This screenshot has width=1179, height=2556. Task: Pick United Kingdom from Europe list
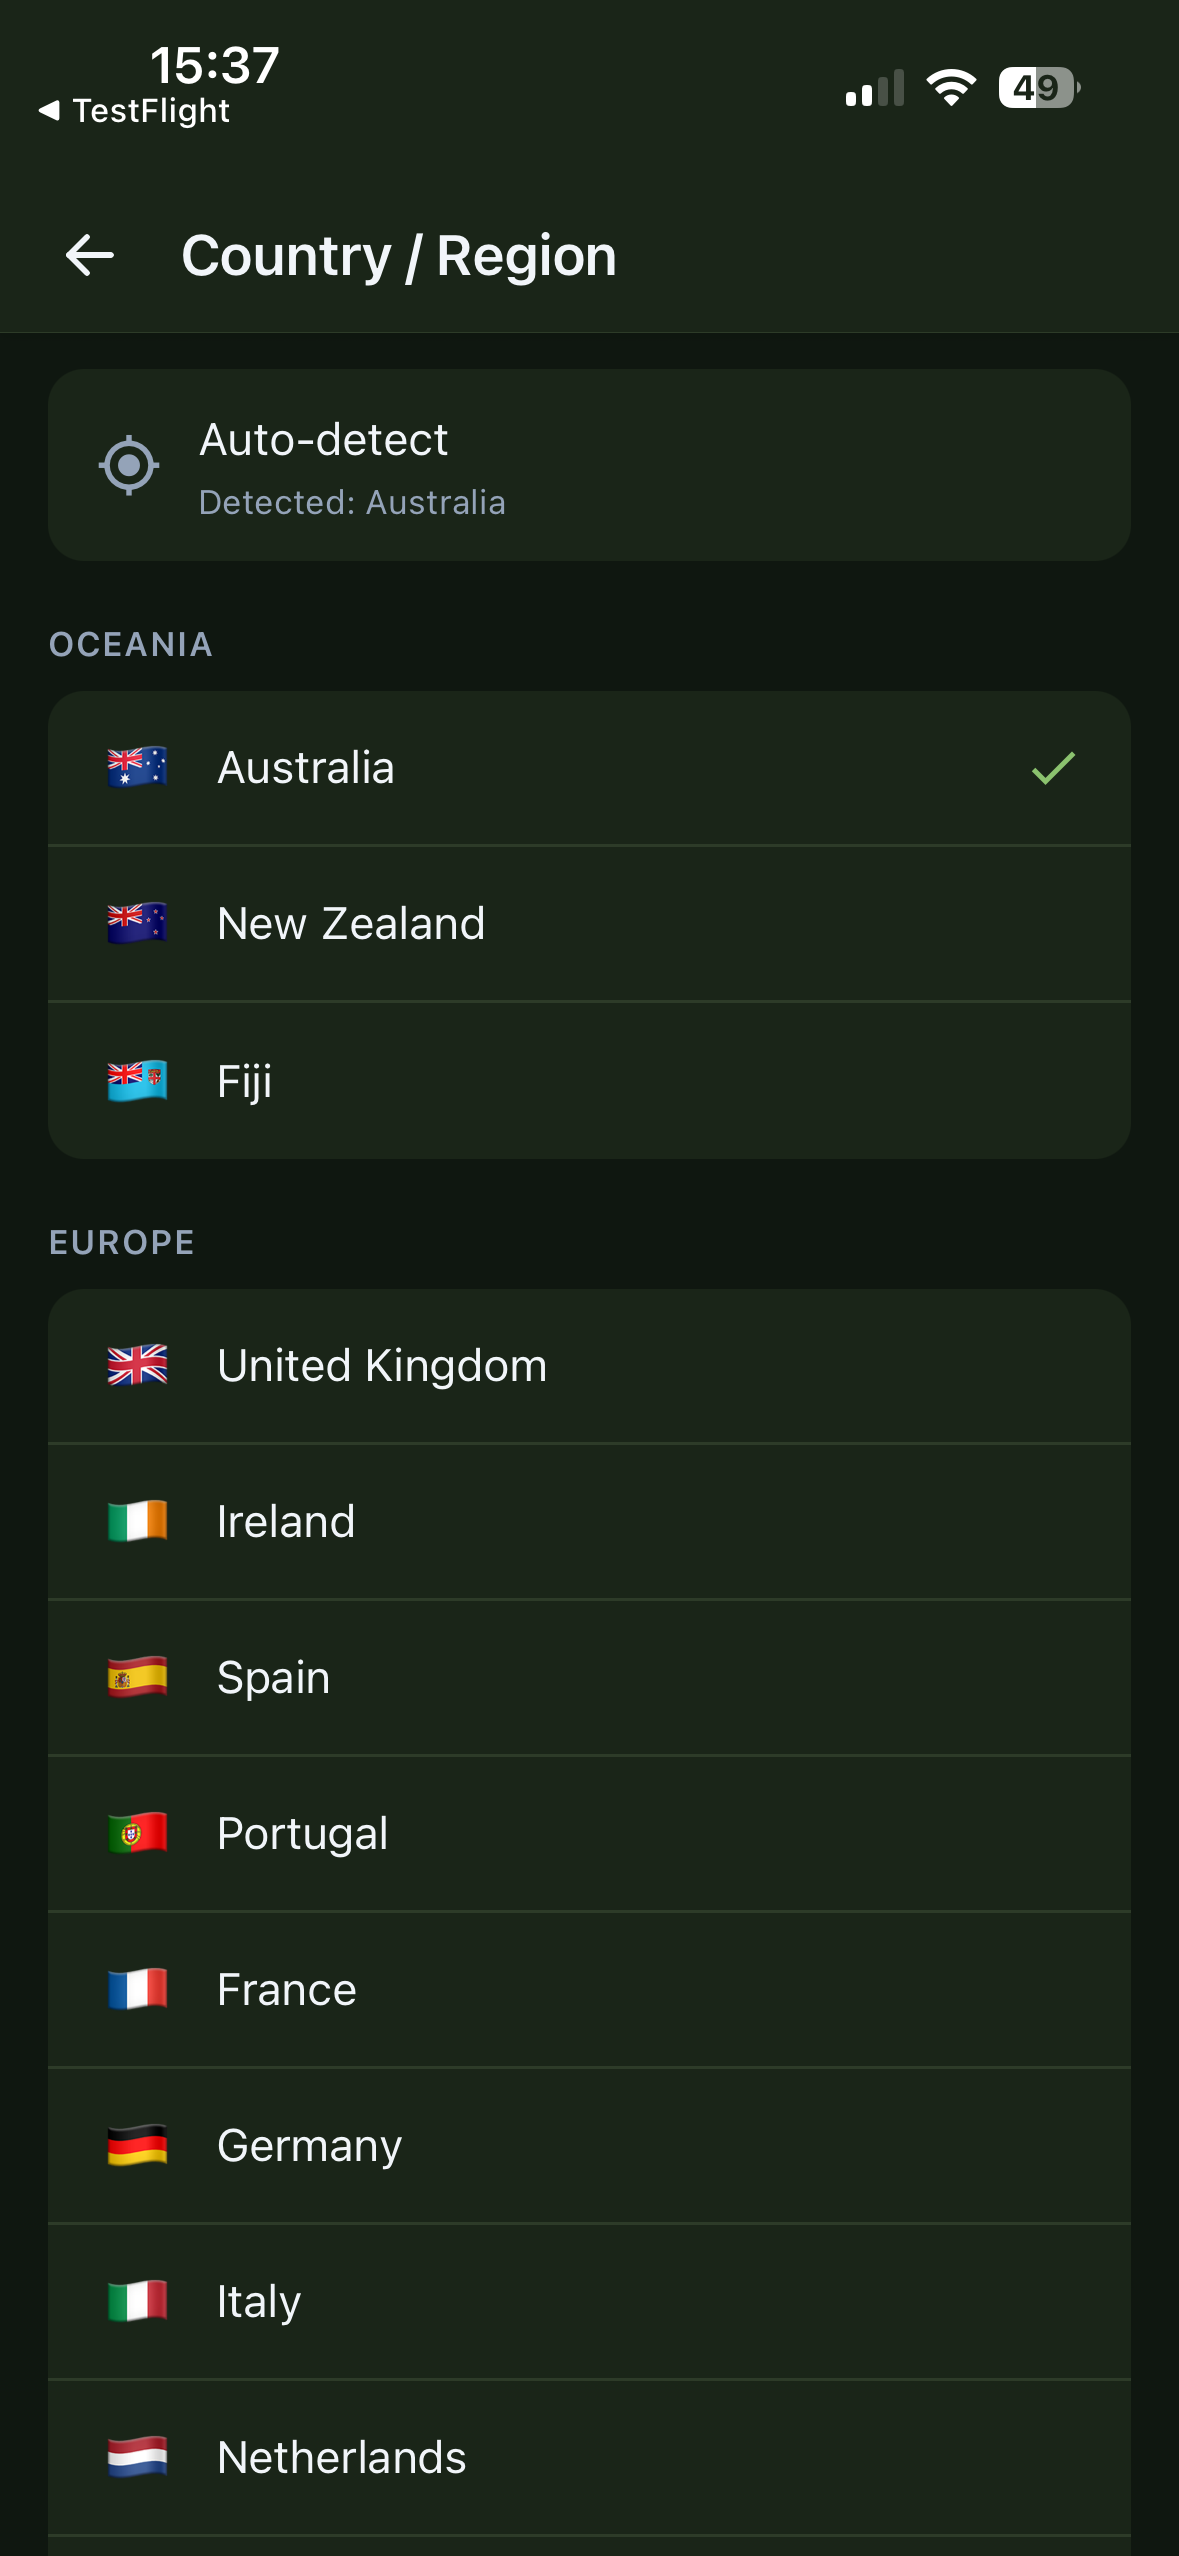[x=588, y=1366]
